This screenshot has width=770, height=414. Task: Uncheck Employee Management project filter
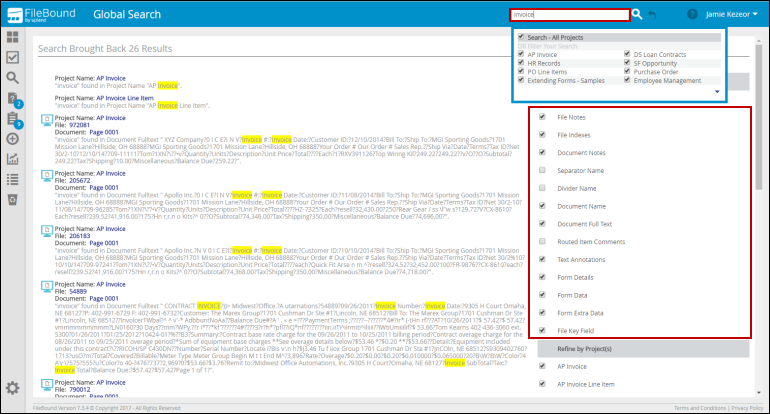pos(627,80)
